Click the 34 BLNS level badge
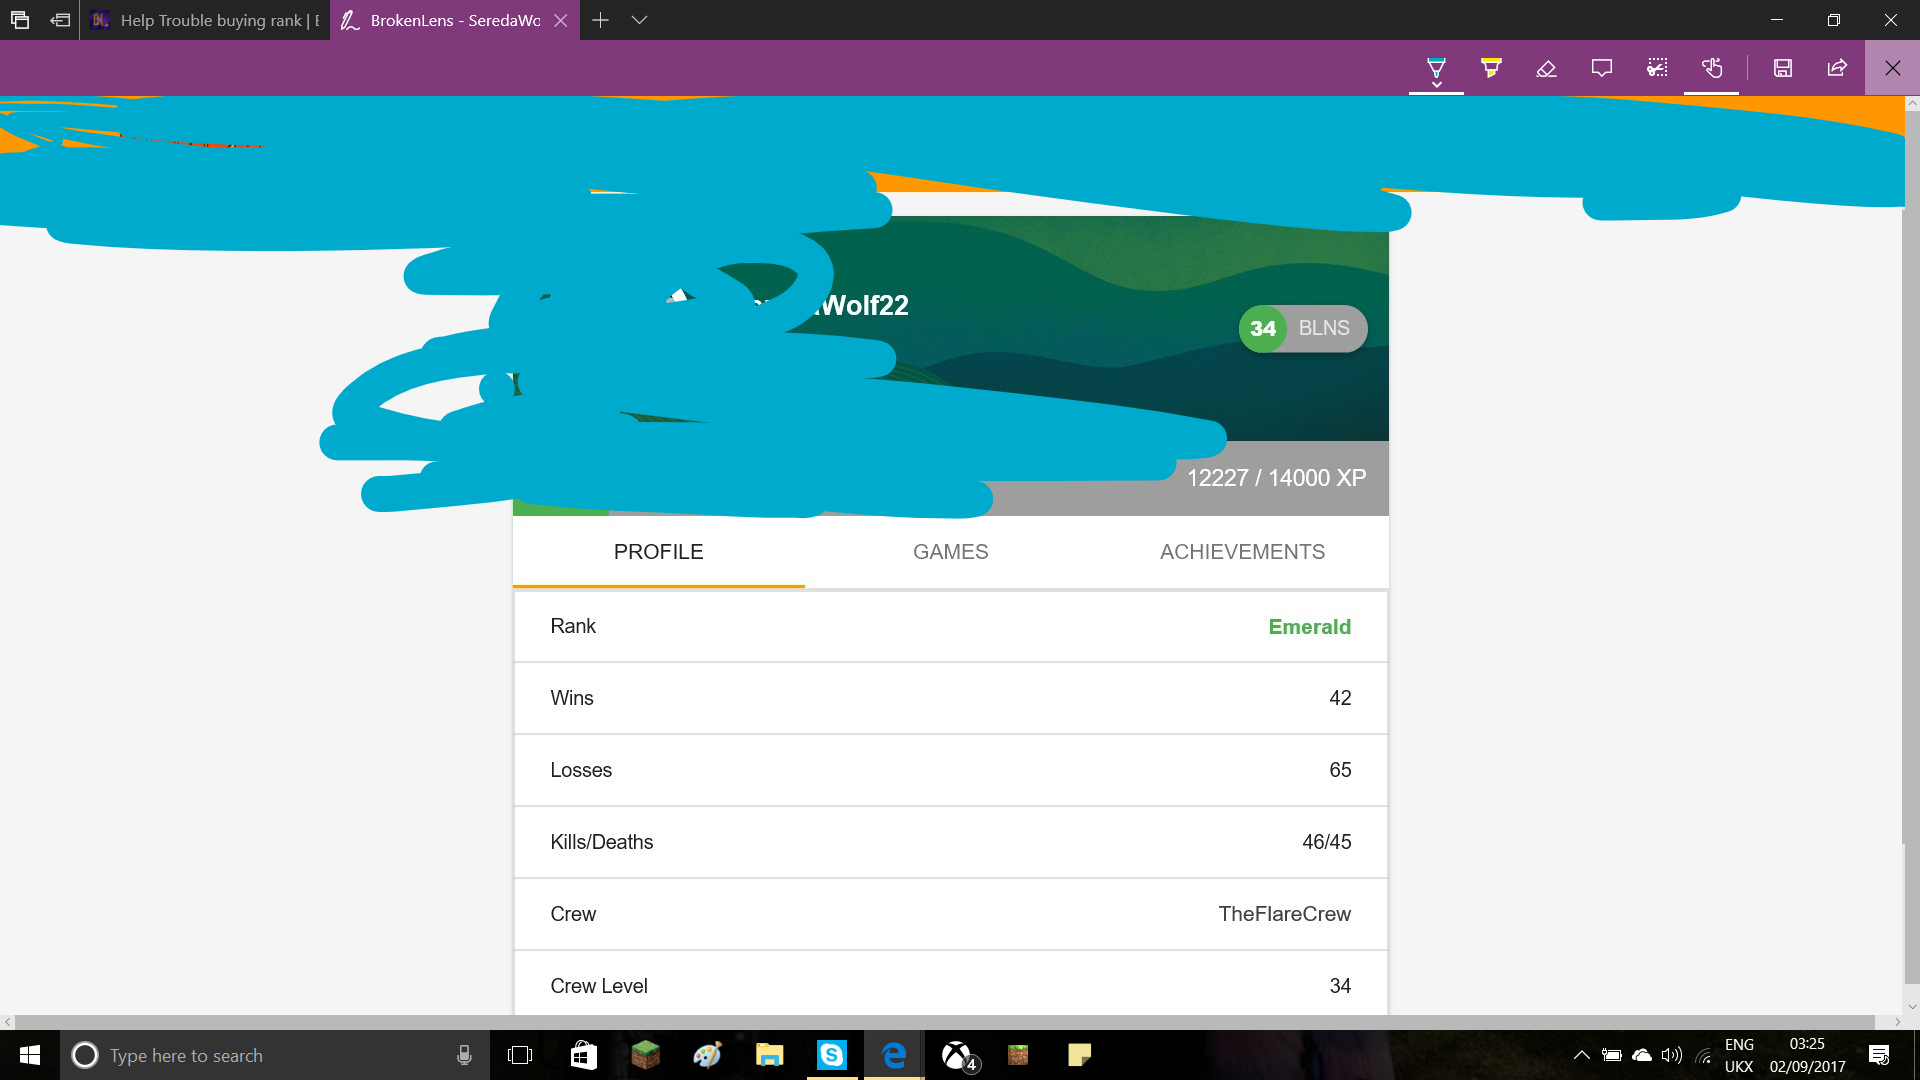This screenshot has height=1080, width=1920. [x=1303, y=329]
